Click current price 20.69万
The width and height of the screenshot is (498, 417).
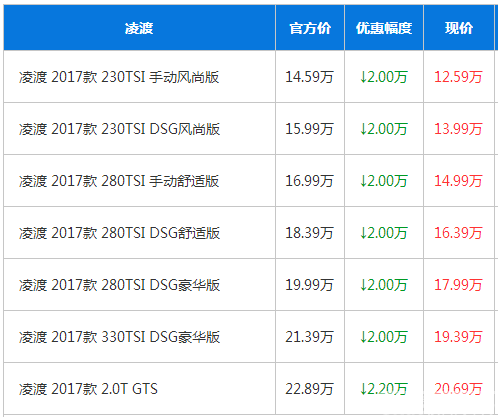pyautogui.click(x=458, y=389)
